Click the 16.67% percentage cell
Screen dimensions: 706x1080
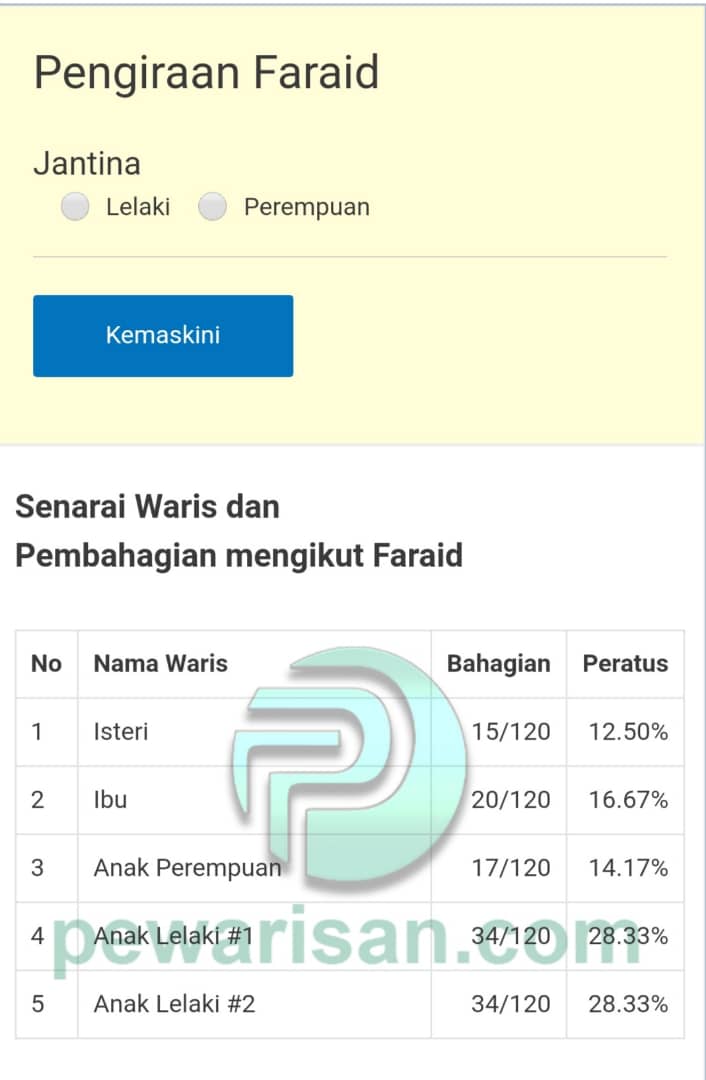(628, 800)
